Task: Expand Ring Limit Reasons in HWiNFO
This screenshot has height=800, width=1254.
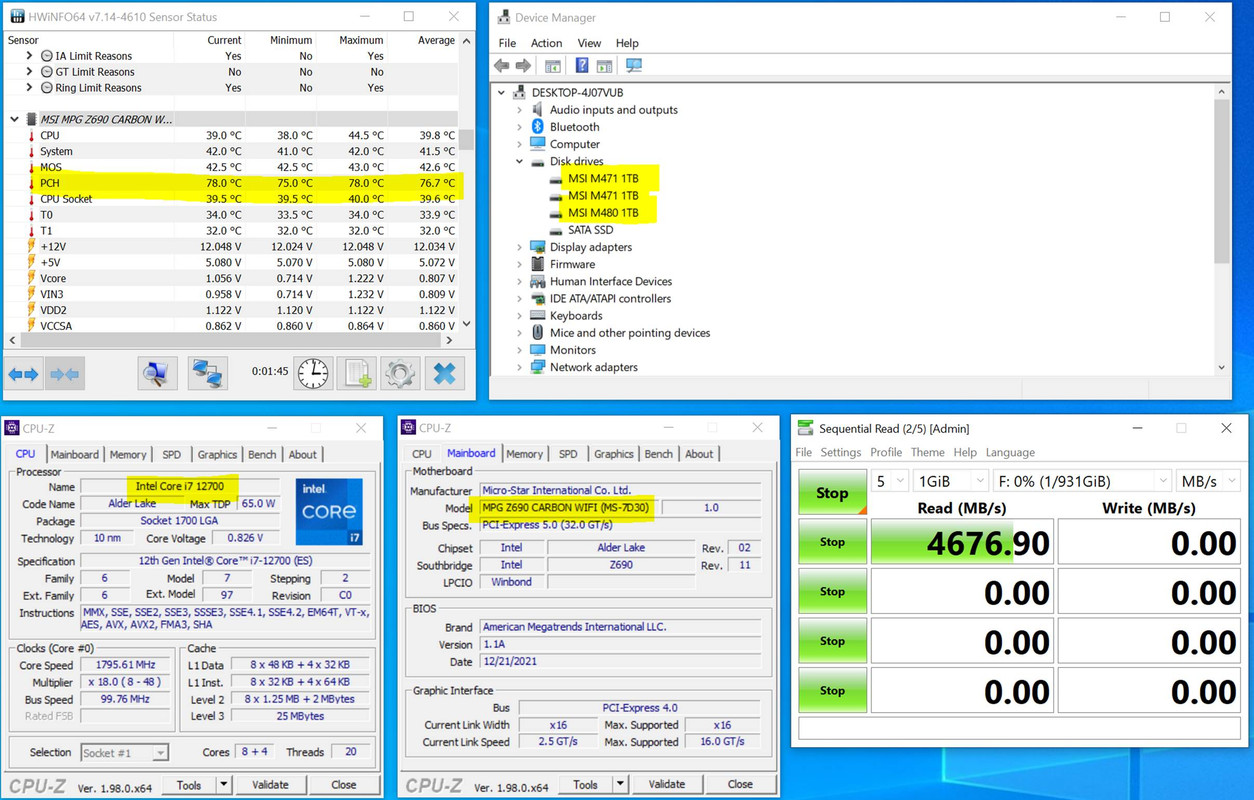Action: pos(29,88)
